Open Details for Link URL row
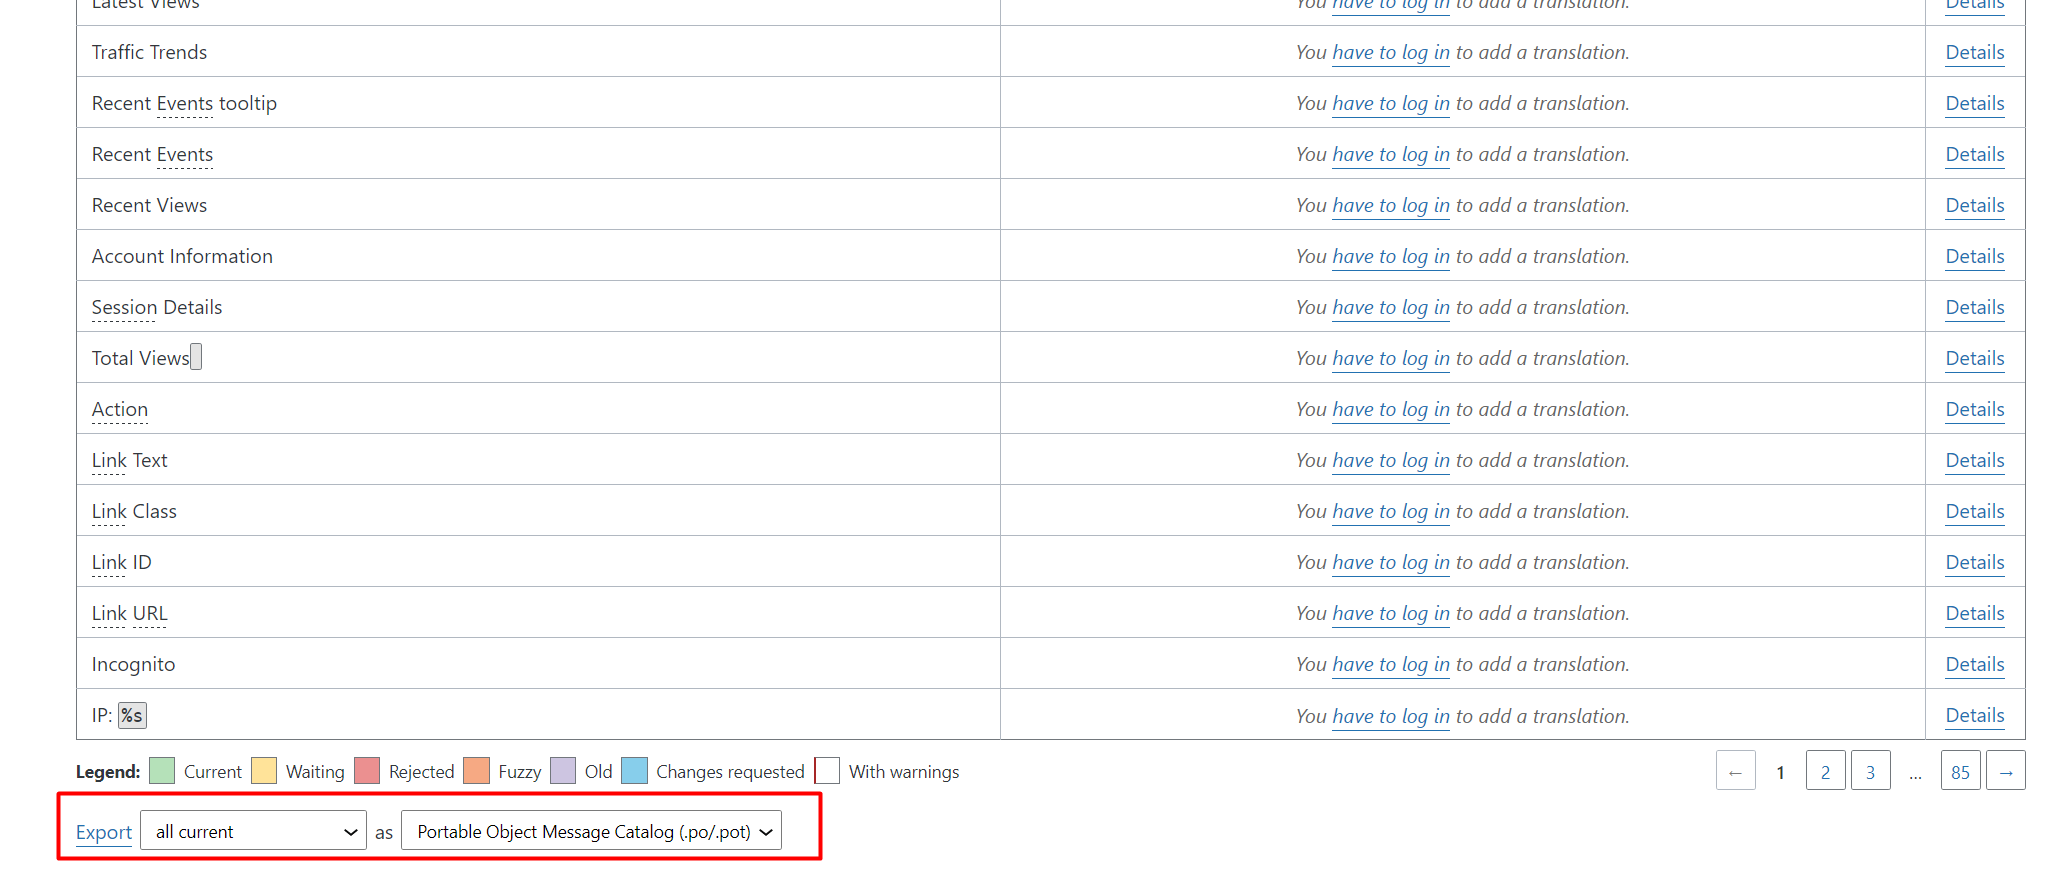Screen dimensions: 2059x870 [1974, 613]
